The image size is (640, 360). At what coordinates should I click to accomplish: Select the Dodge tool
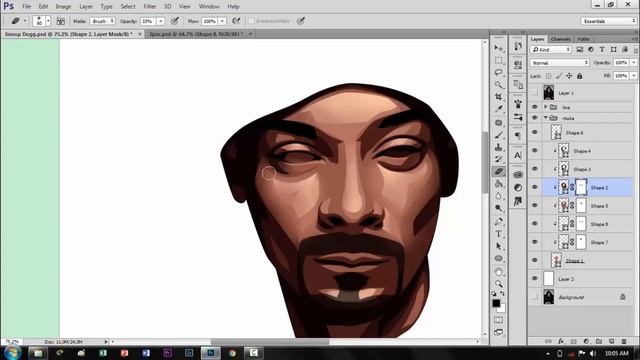(498, 208)
